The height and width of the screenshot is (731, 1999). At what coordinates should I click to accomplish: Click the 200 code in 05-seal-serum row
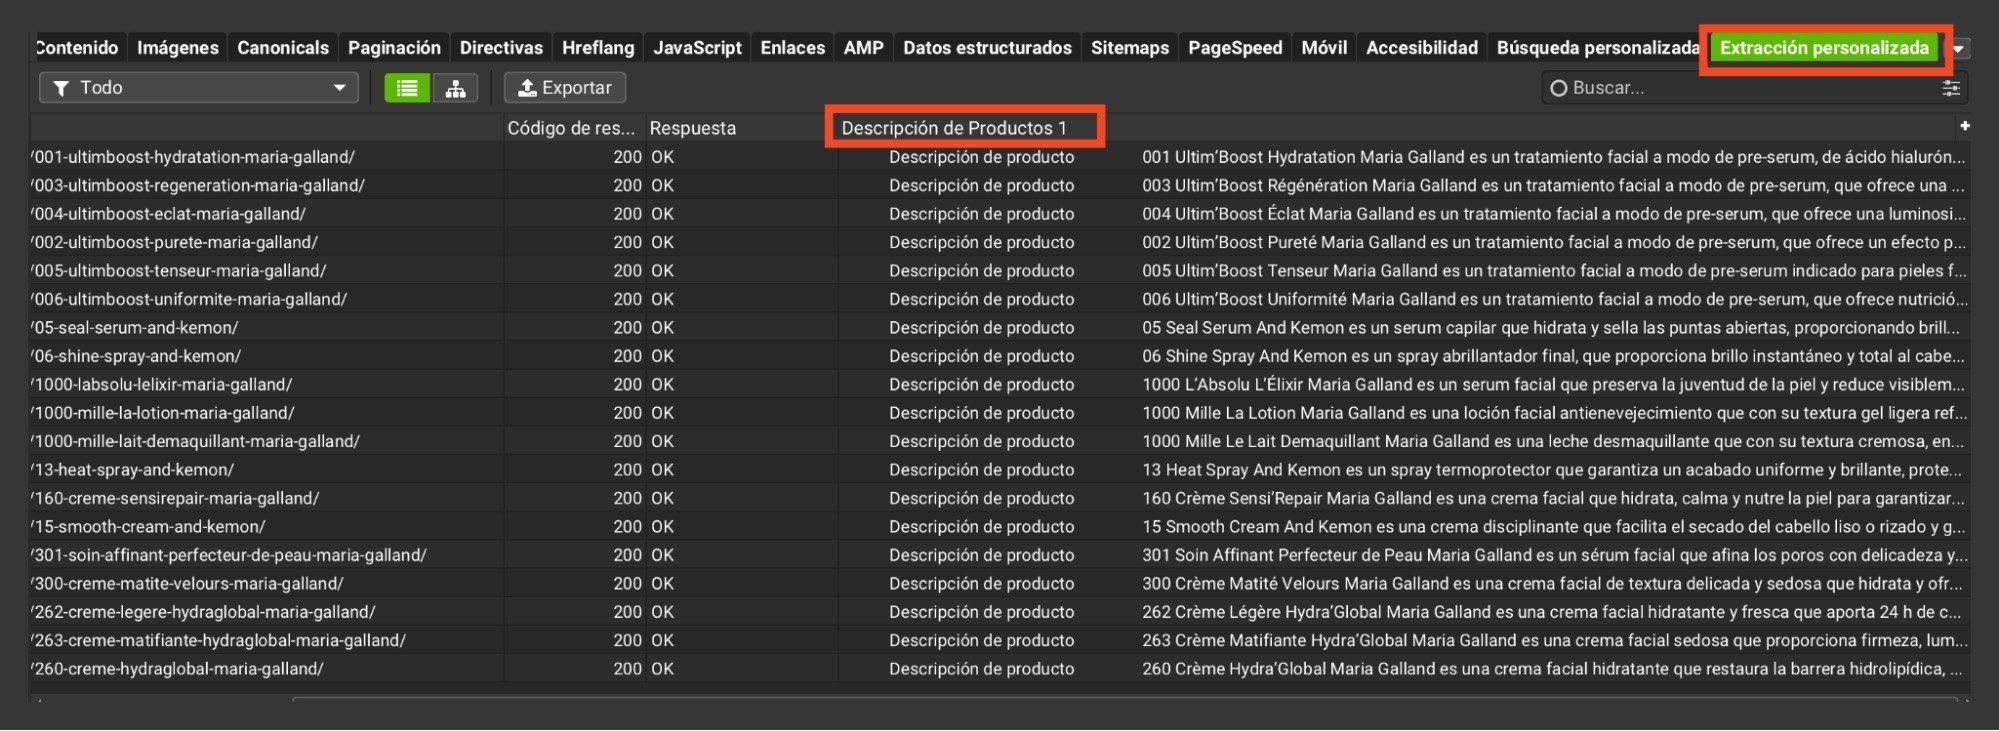(x=627, y=327)
